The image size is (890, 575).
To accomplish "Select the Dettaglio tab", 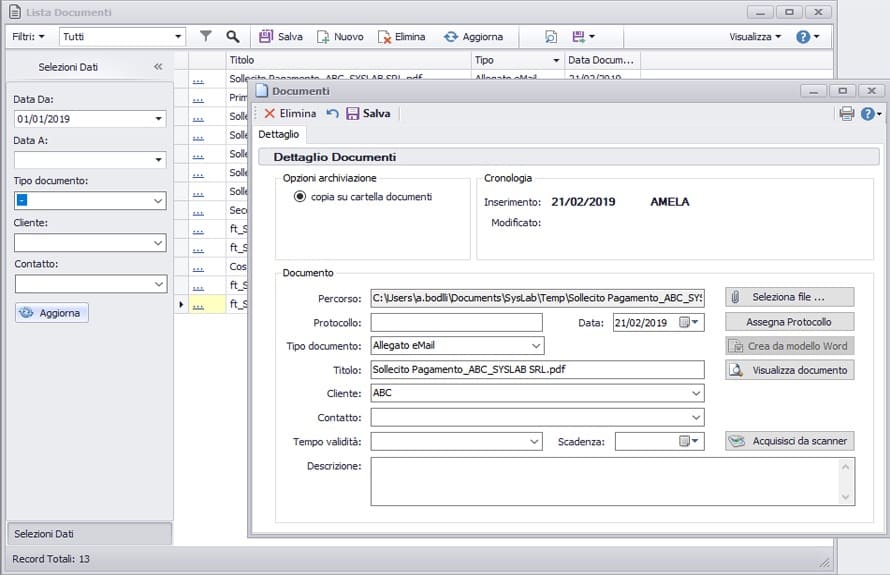I will 279,134.
